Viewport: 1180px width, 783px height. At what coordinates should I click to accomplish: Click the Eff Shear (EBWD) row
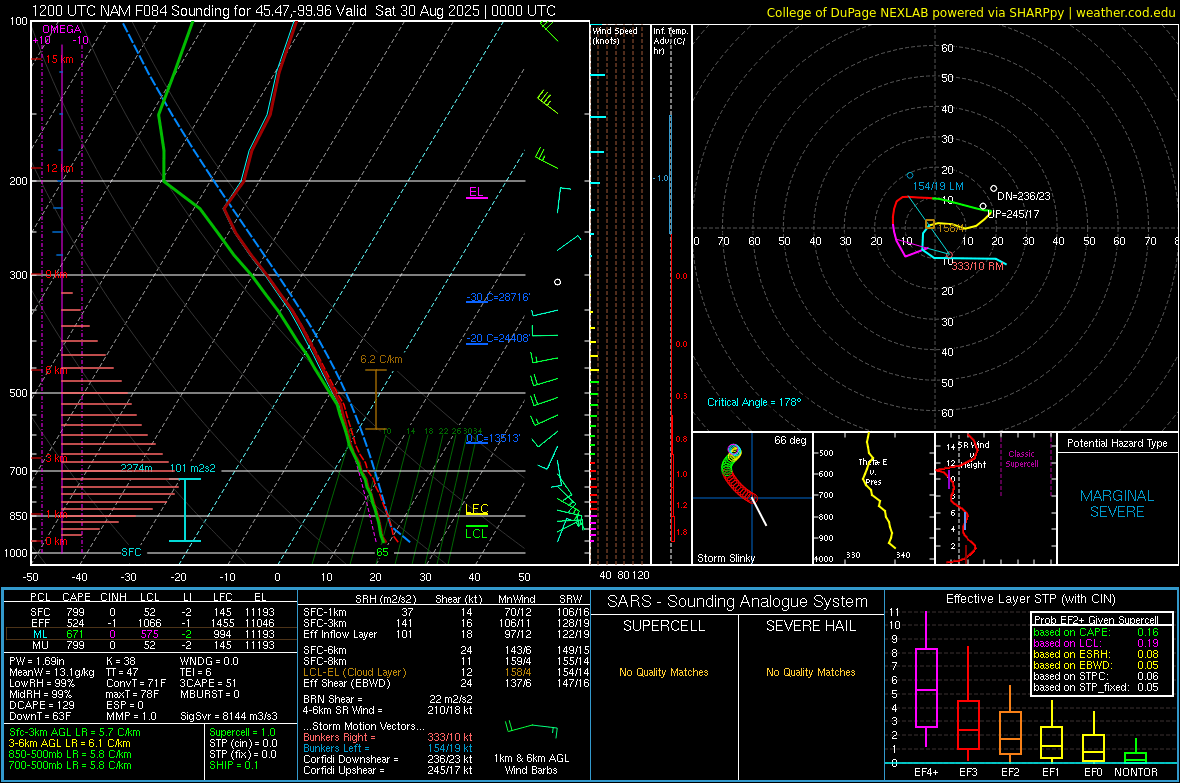(x=446, y=683)
